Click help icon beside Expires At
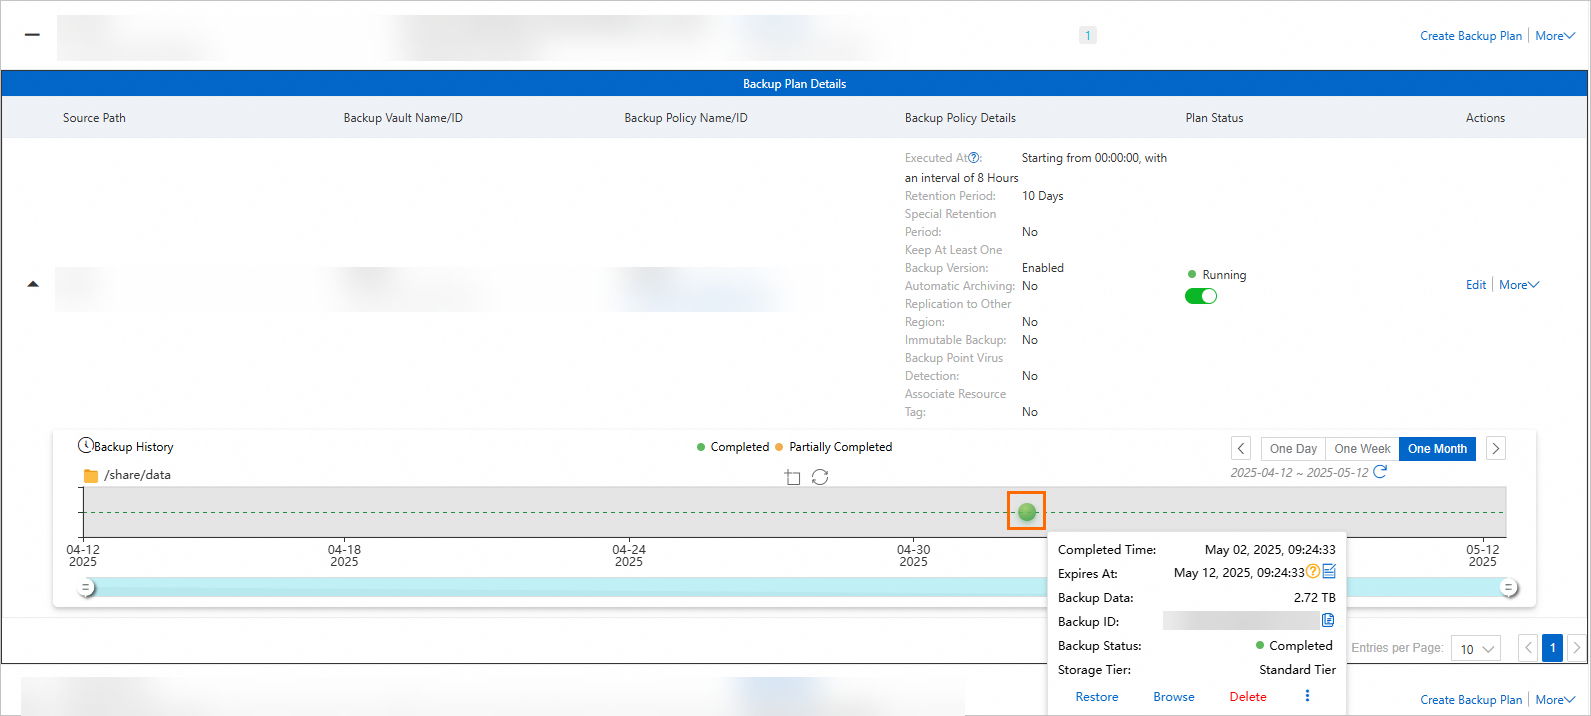Image resolution: width=1591 pixels, height=716 pixels. point(1313,572)
